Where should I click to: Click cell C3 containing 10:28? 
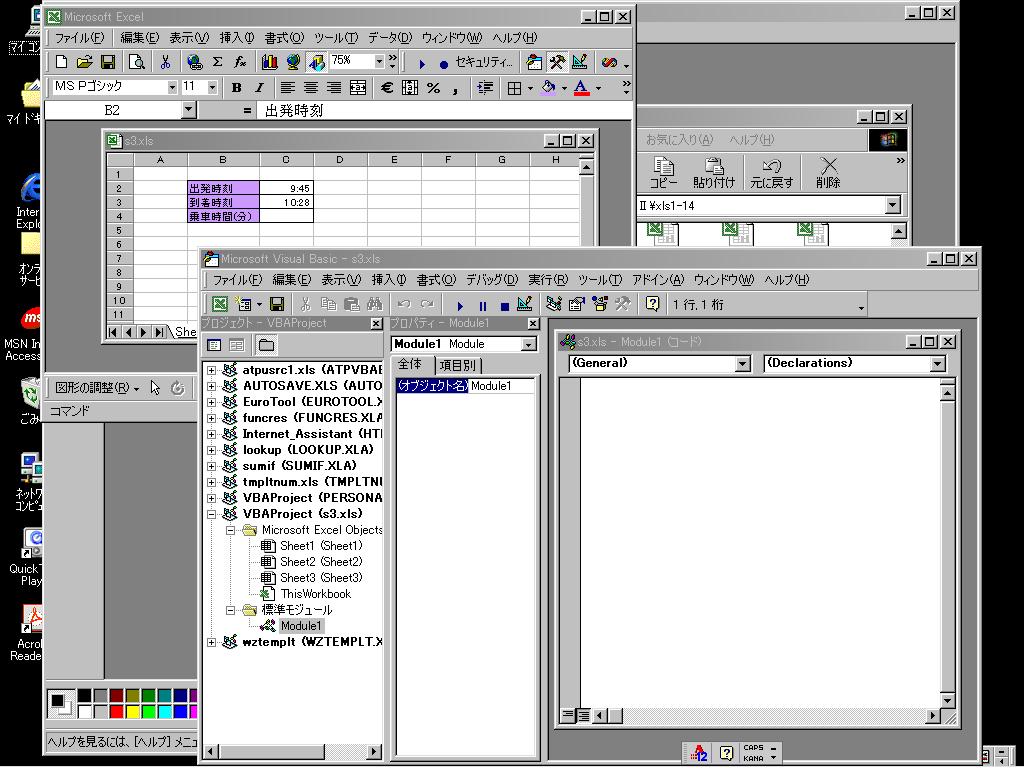click(x=287, y=202)
